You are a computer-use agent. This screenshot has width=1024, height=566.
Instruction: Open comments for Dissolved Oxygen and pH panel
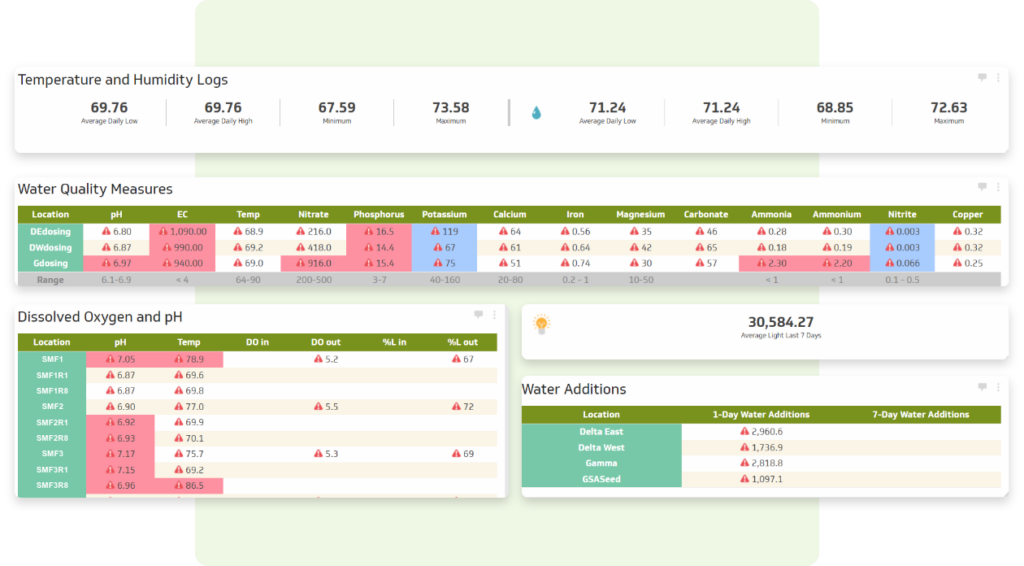click(479, 315)
